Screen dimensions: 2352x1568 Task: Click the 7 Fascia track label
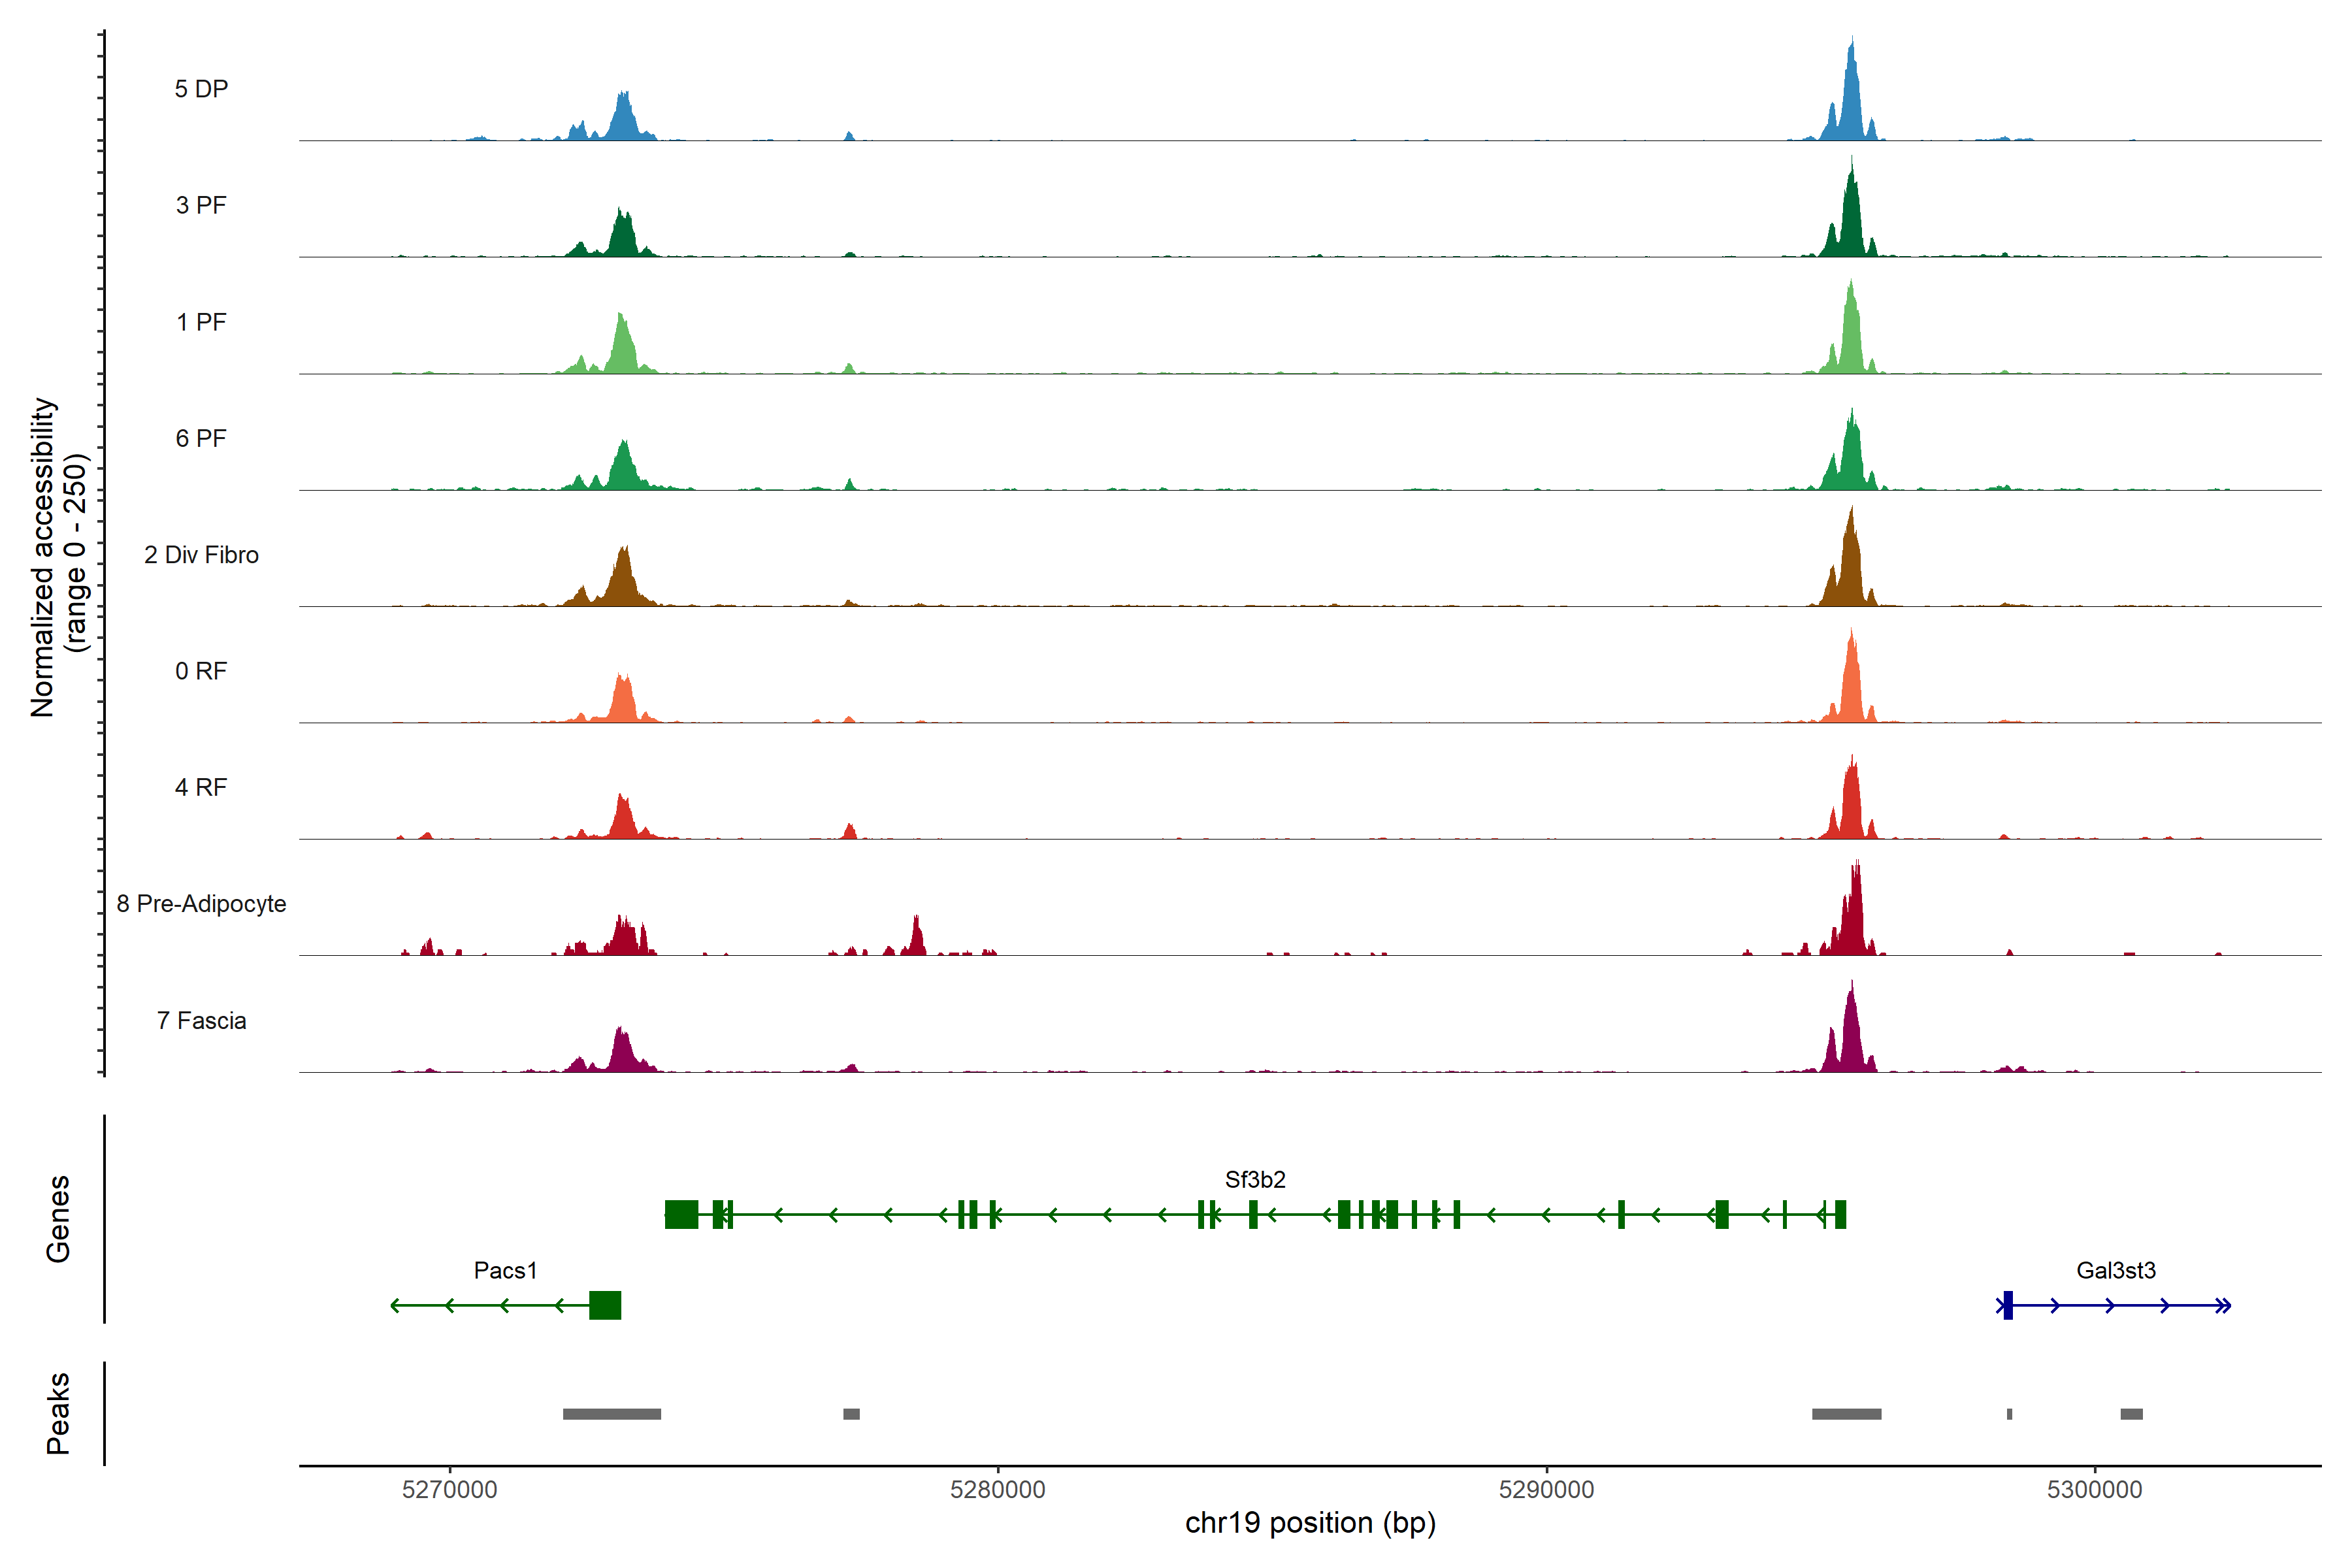pos(201,1020)
